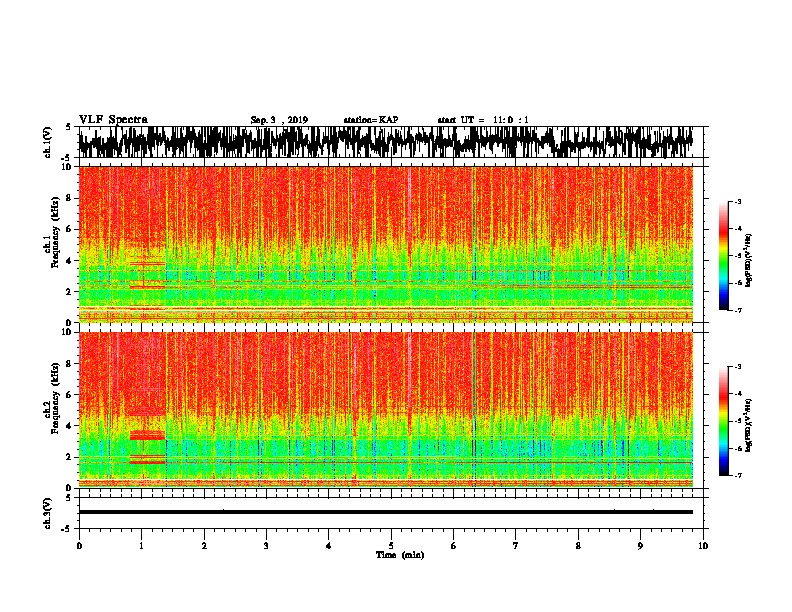
Task: Select the "start UT = 11:0 :1" label
Action: pyautogui.click(x=483, y=120)
